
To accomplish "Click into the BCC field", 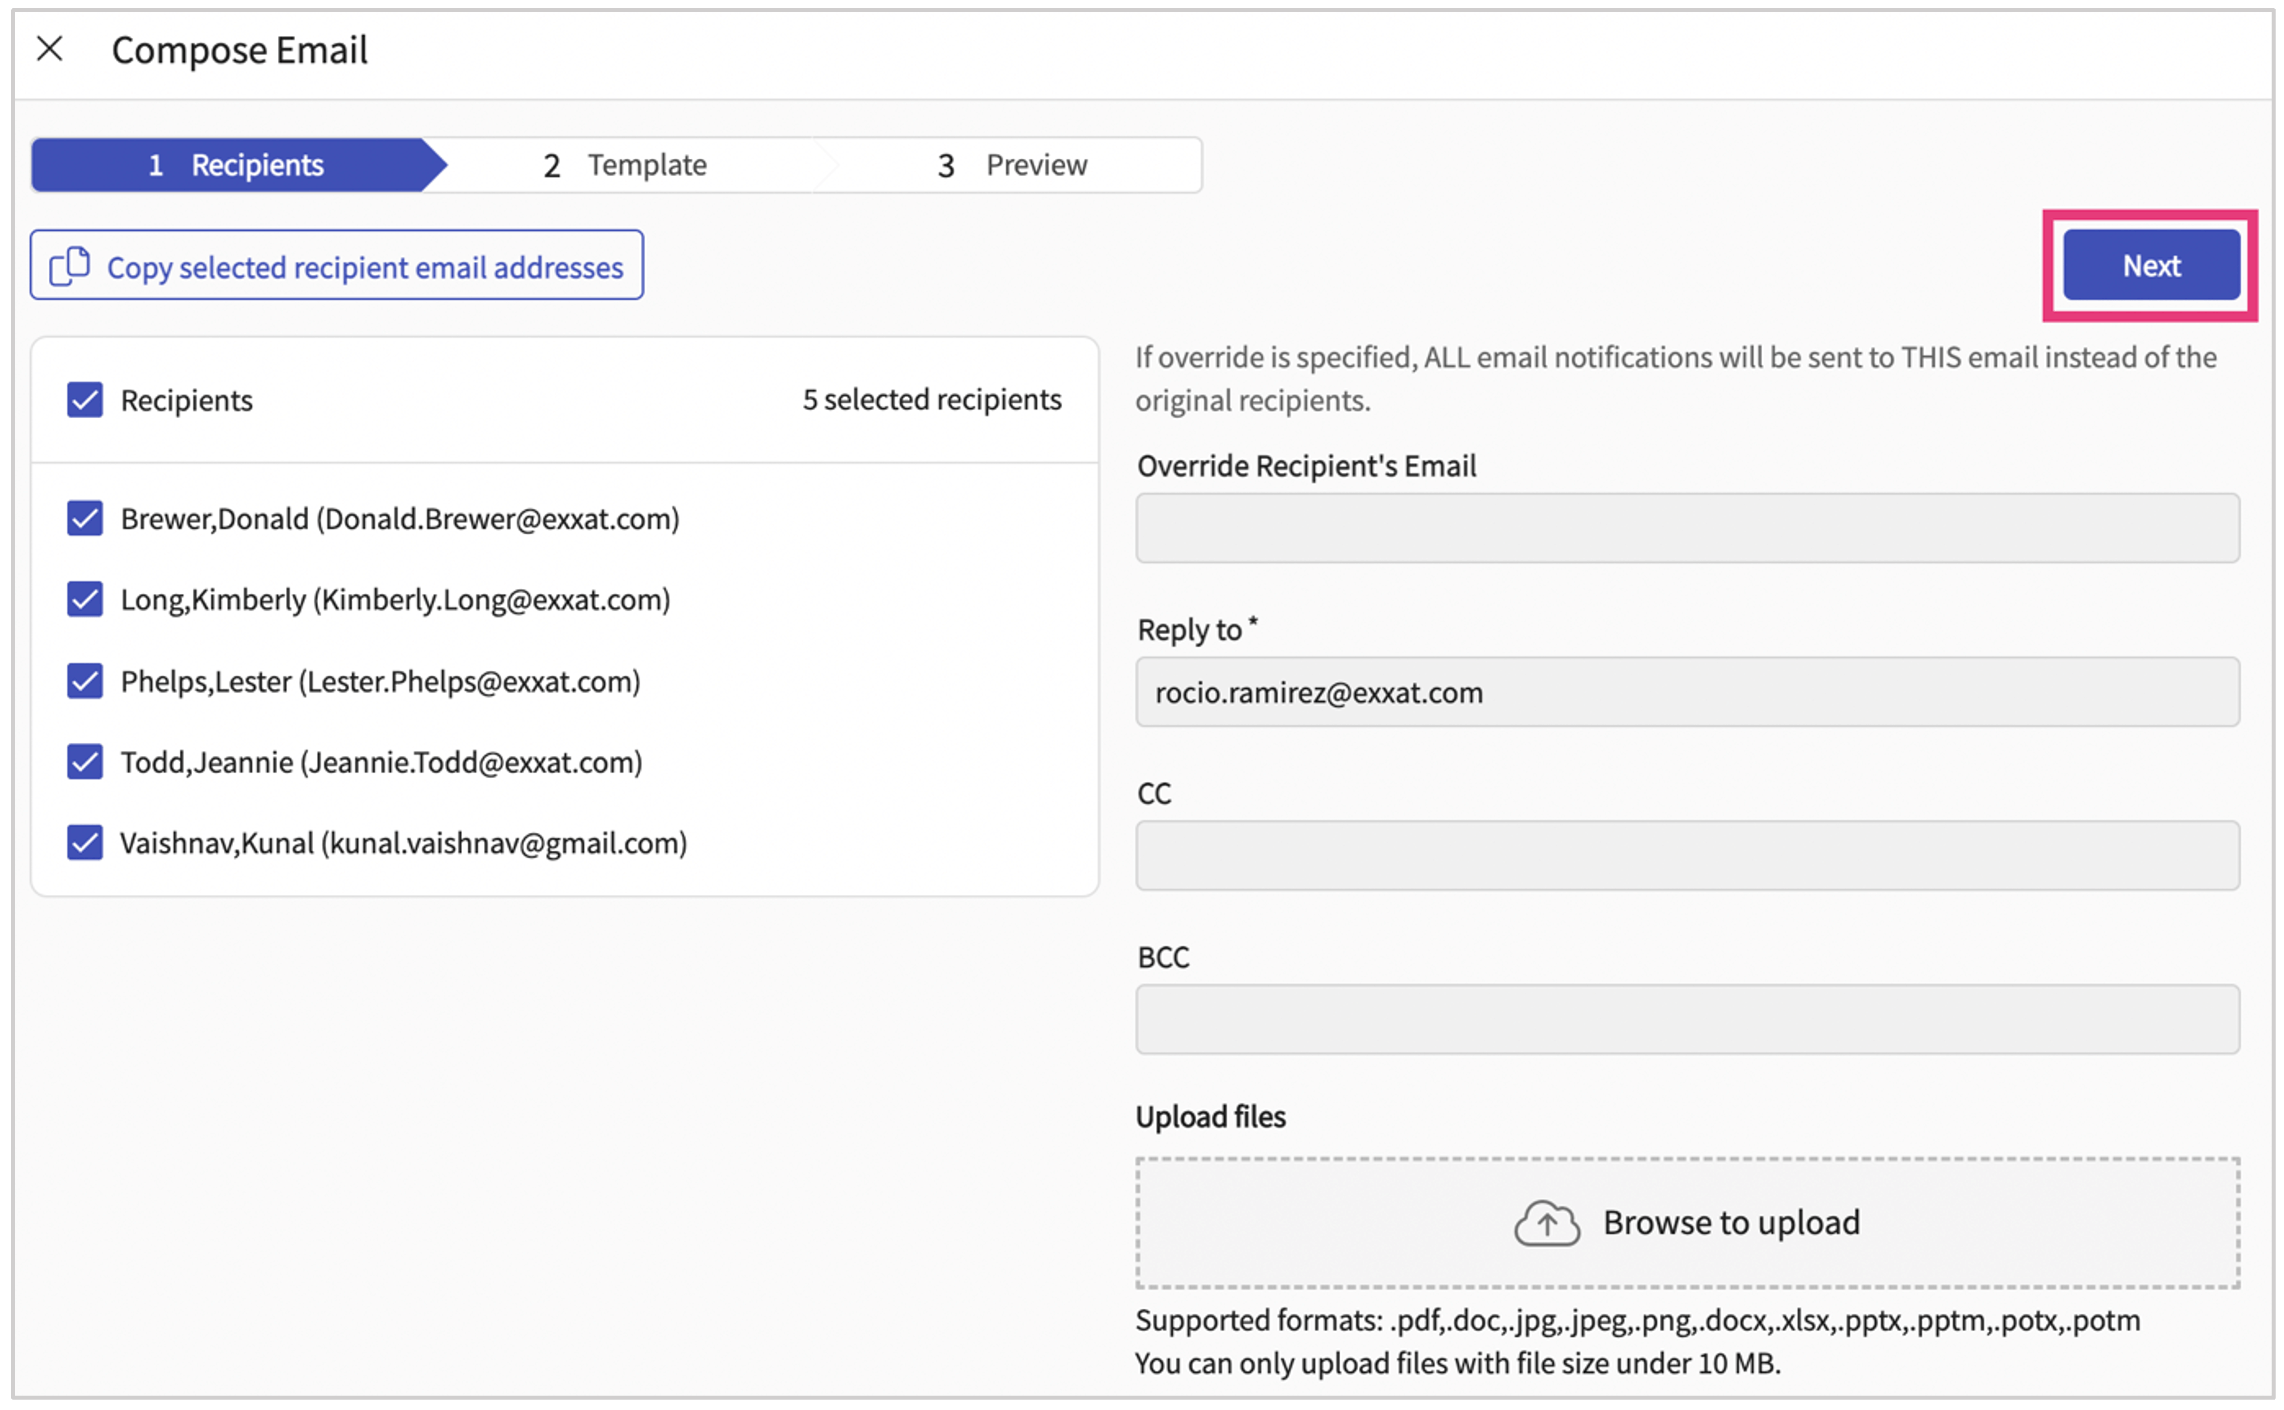I will 1686,1019.
